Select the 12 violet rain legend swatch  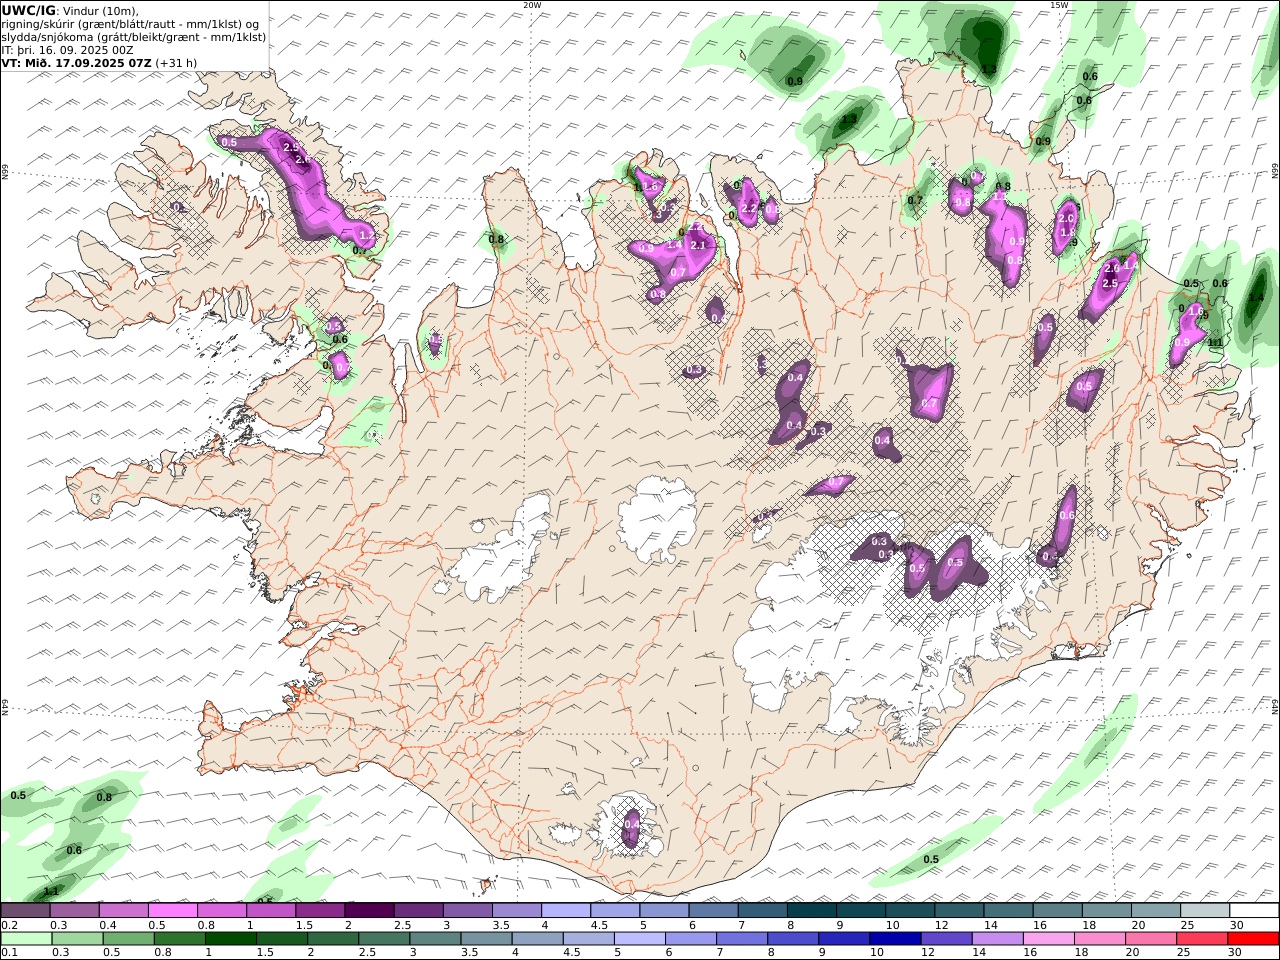point(945,938)
